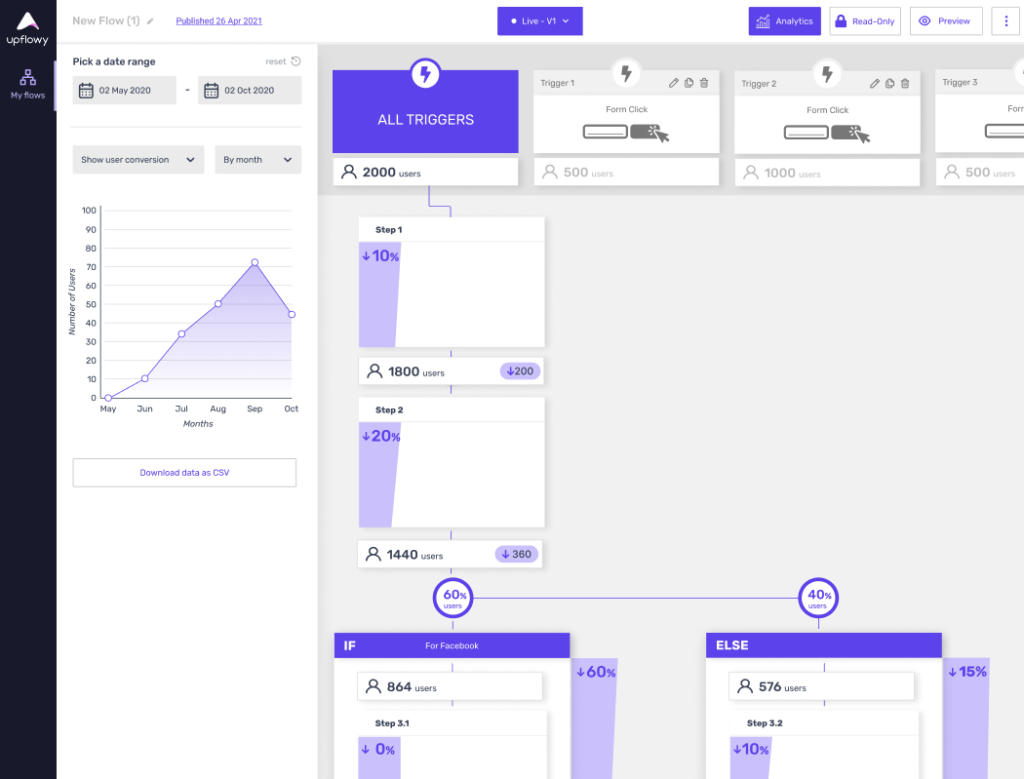The width and height of the screenshot is (1024, 779).
Task: Delete Trigger 2 with trash icon
Action: tap(905, 83)
